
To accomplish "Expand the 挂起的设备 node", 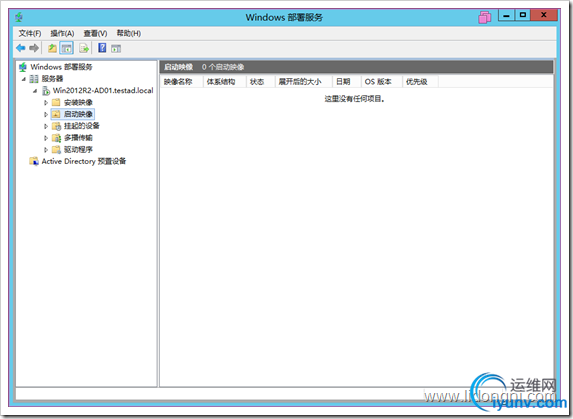I will (x=46, y=126).
